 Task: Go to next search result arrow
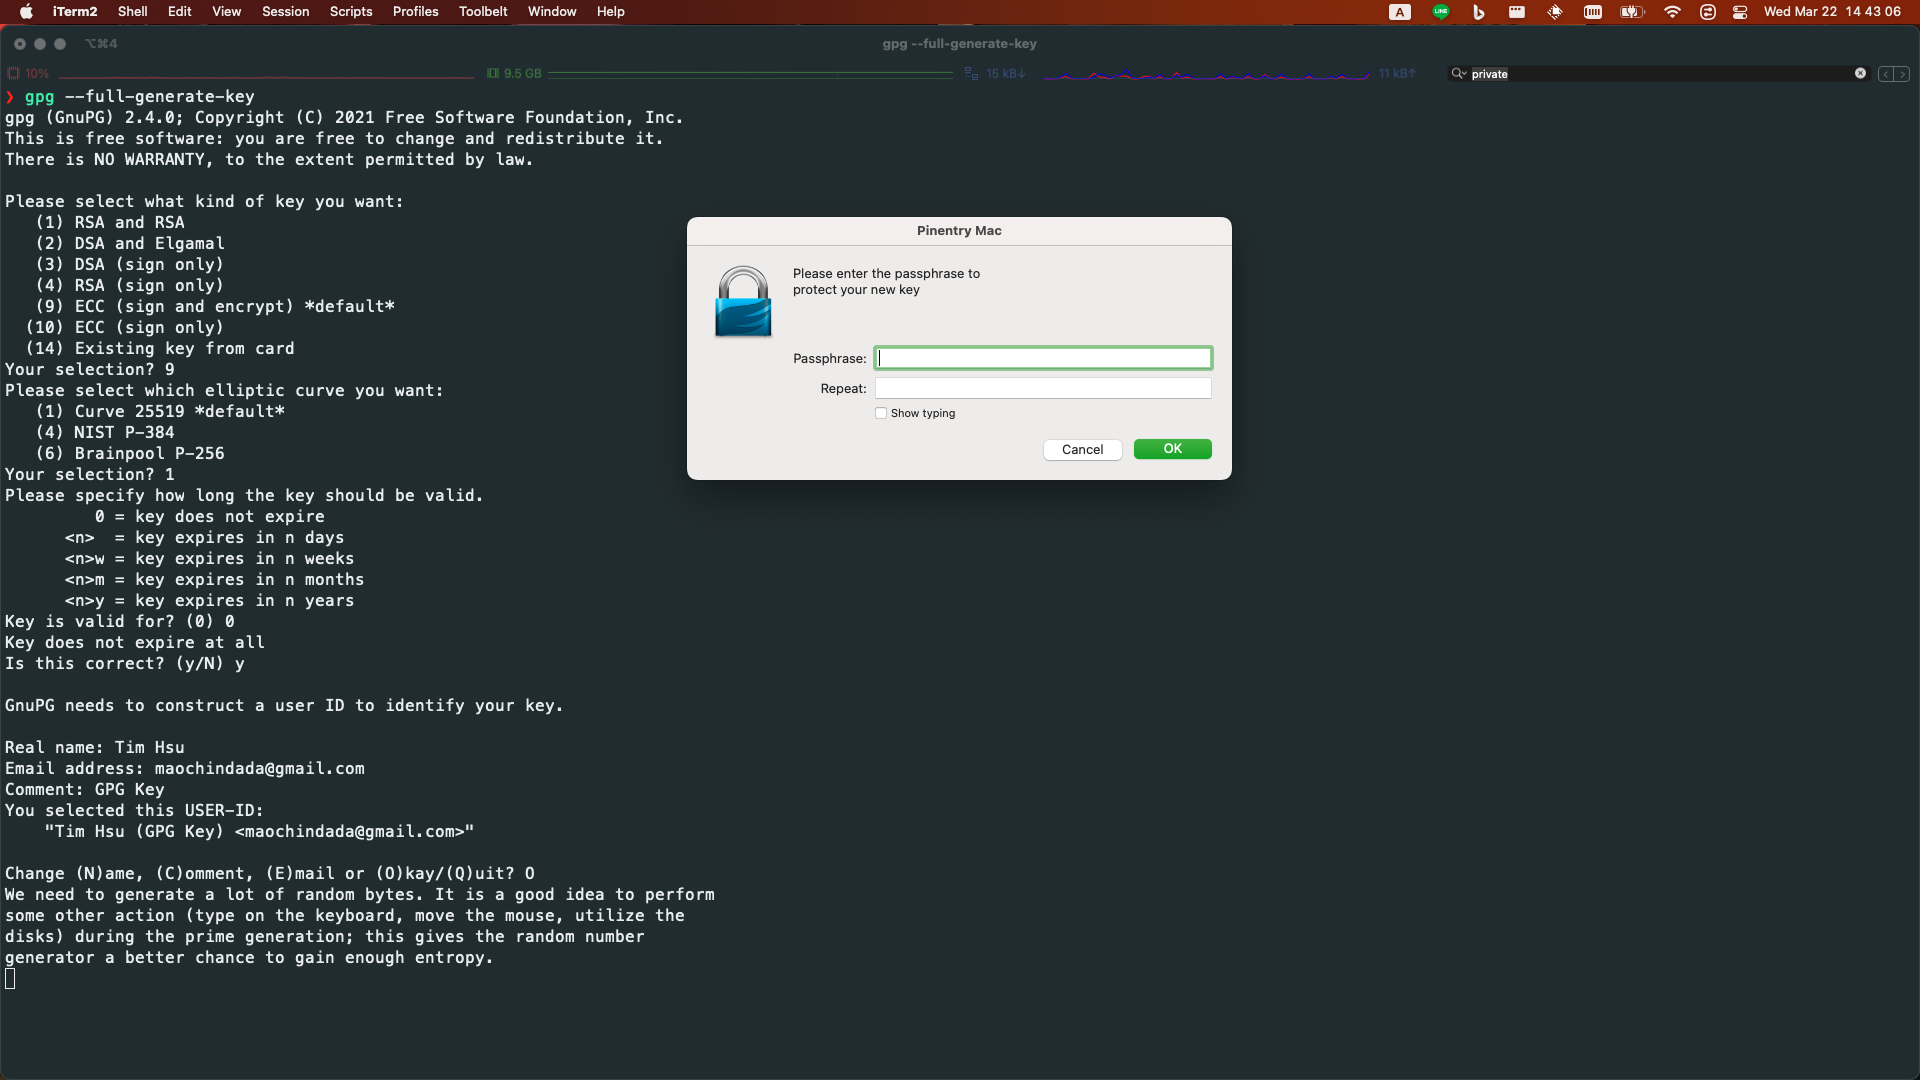tap(1902, 74)
